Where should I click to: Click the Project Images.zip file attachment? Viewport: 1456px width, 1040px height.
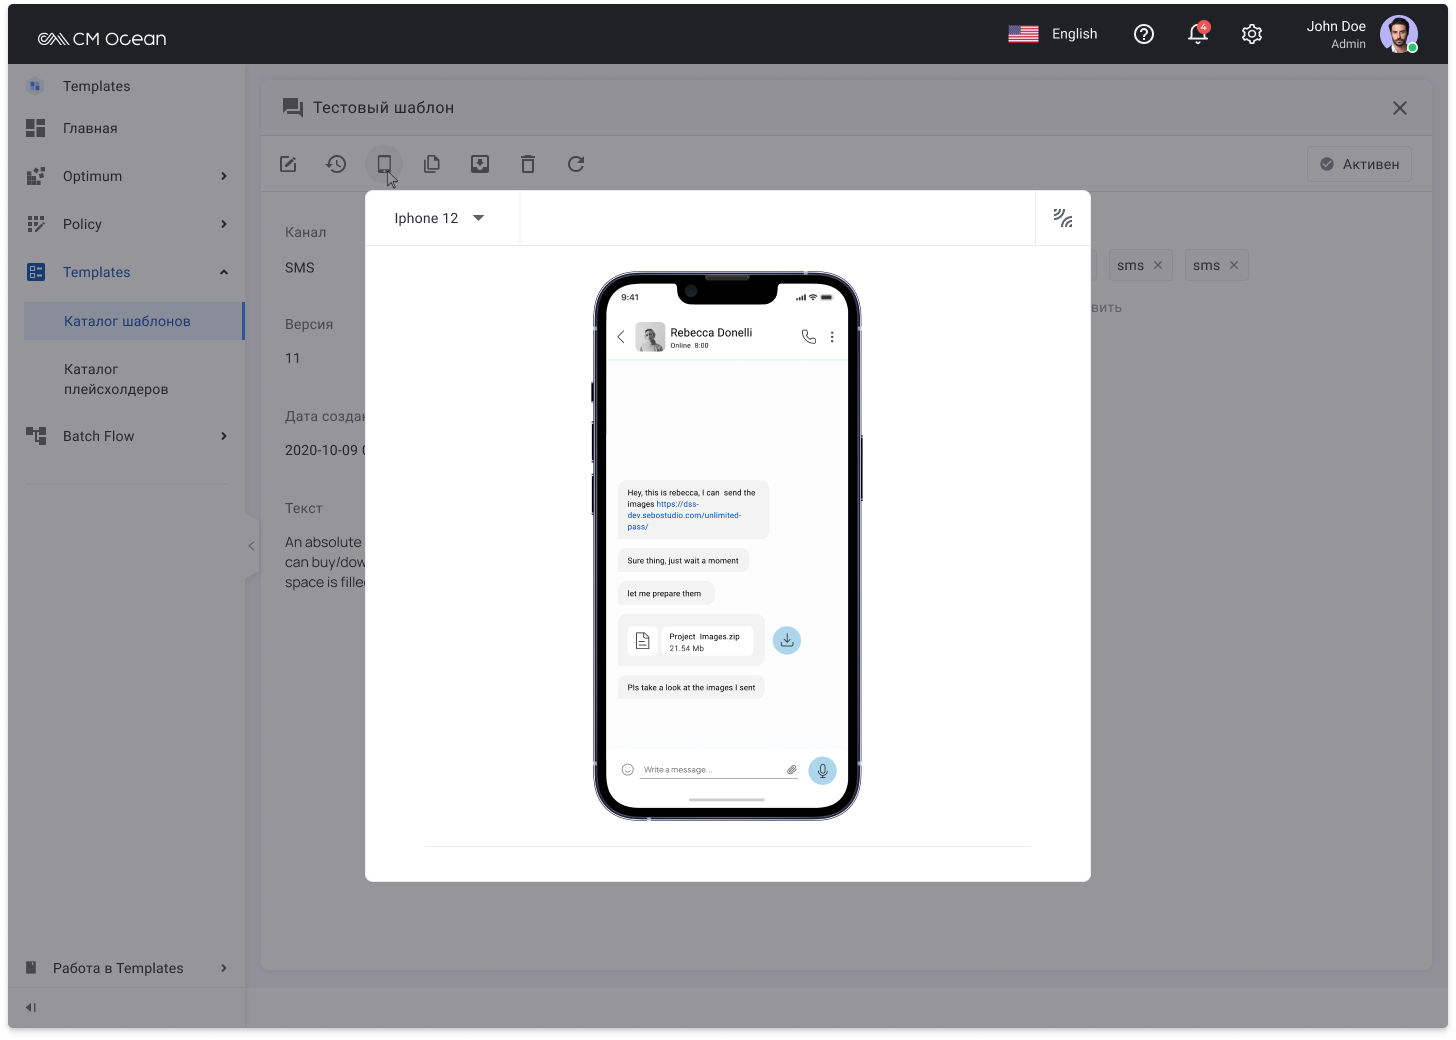(691, 640)
